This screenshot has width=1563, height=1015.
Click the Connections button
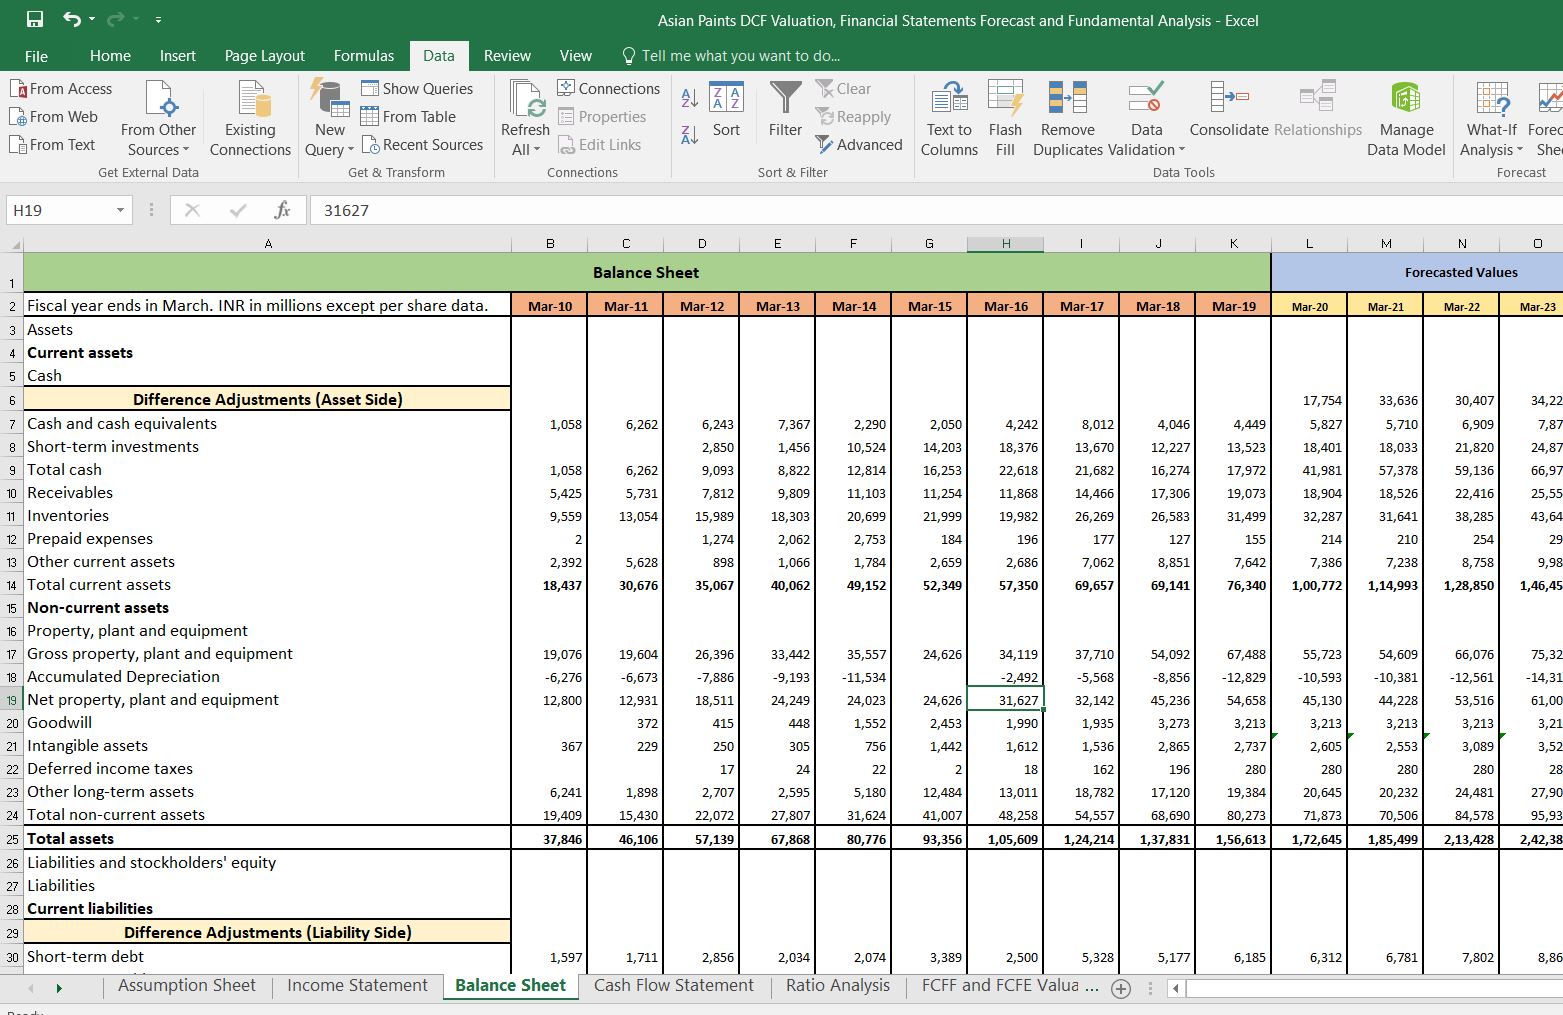tap(608, 88)
